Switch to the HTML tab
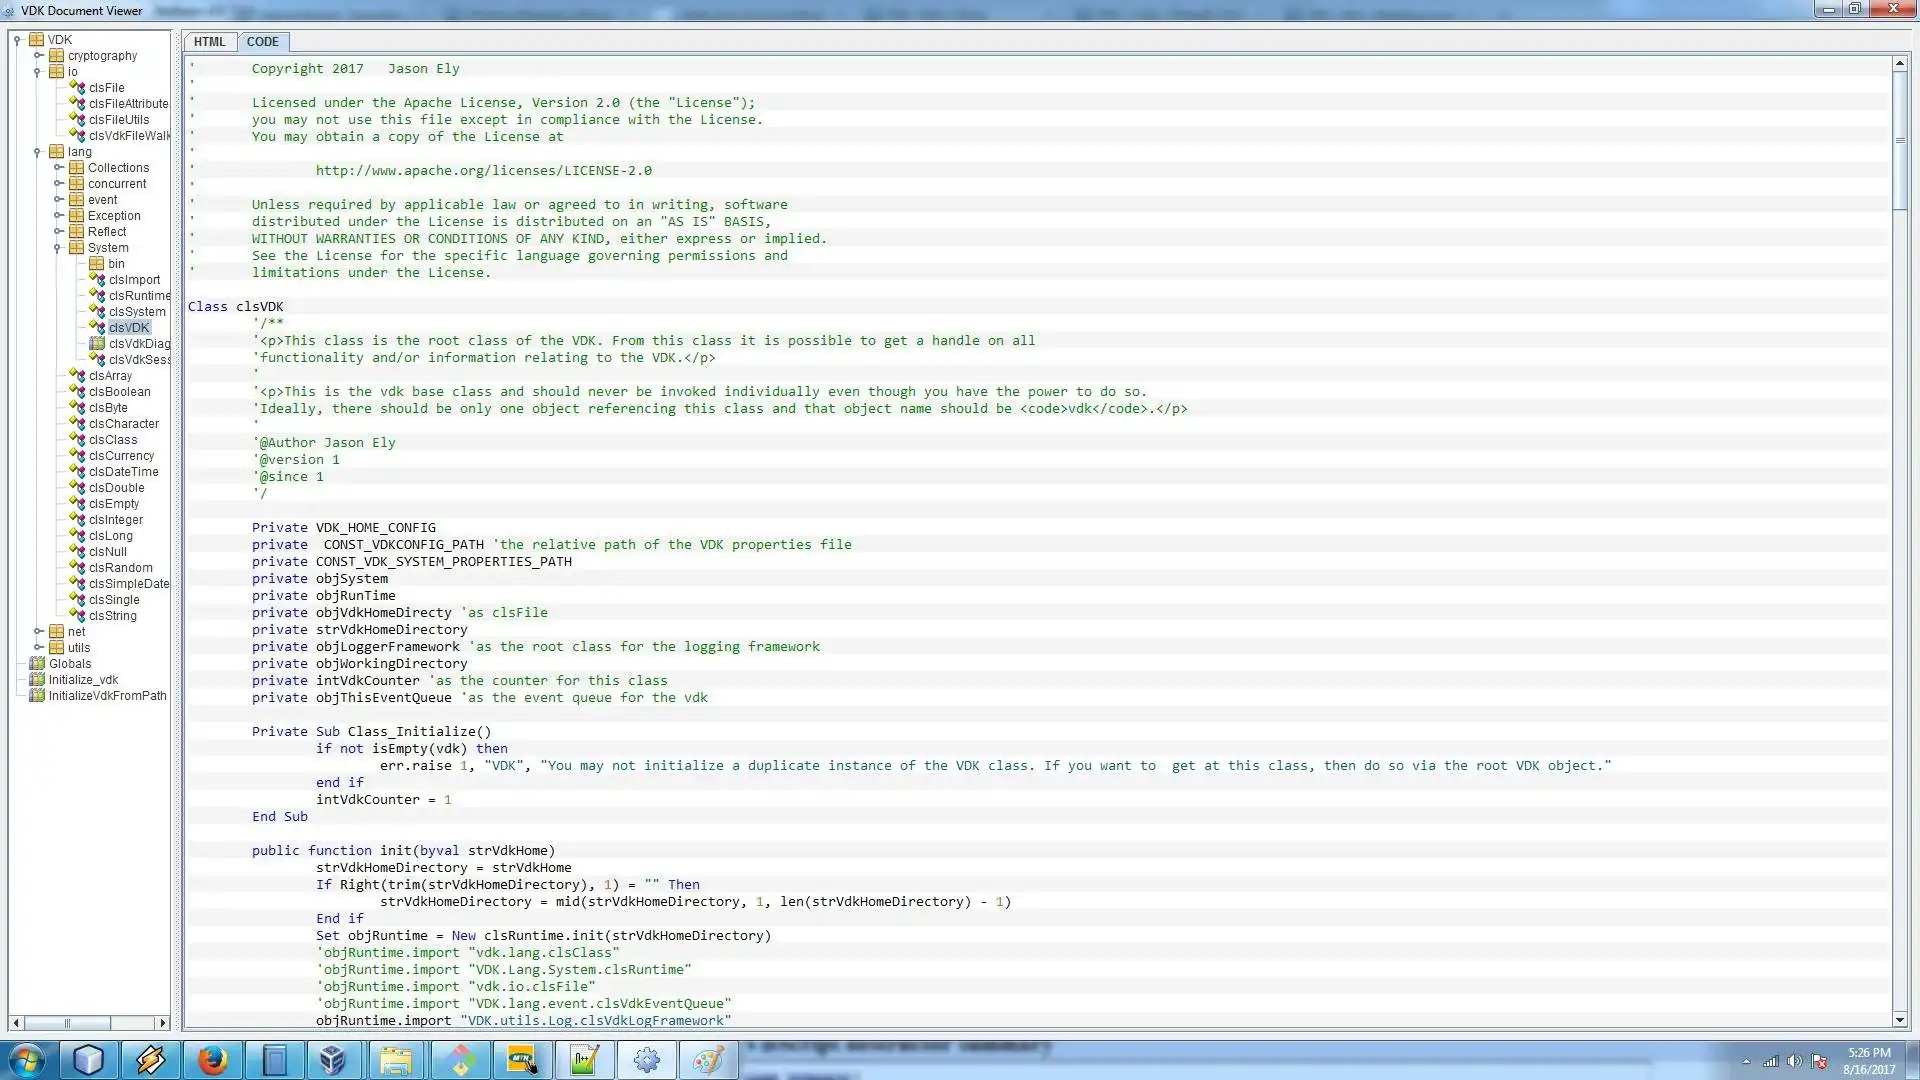The height and width of the screenshot is (1080, 1920). 209,42
